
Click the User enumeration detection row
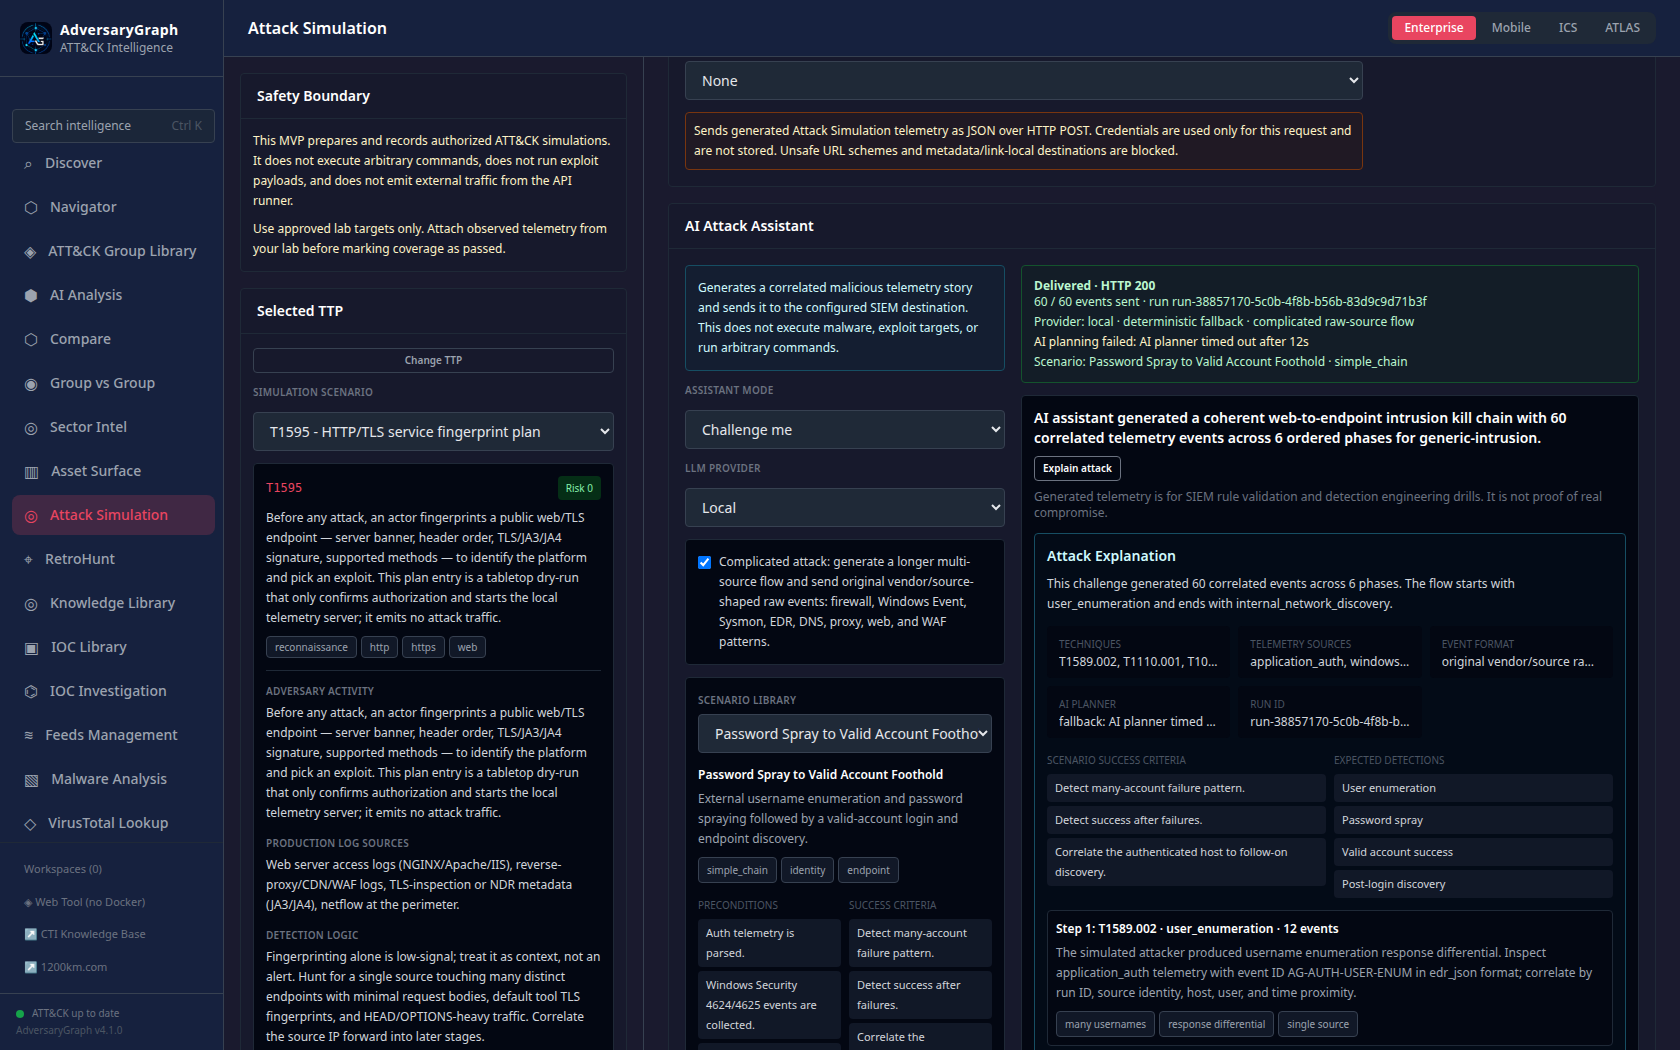(x=1473, y=788)
